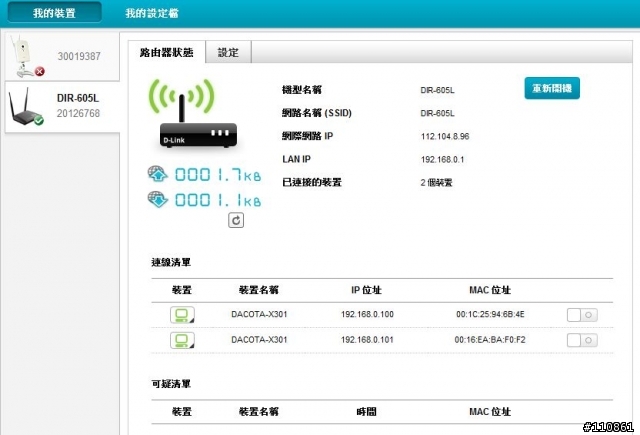Click the download rate 0001.1KB readout
This screenshot has width=640, height=435.
click(218, 200)
